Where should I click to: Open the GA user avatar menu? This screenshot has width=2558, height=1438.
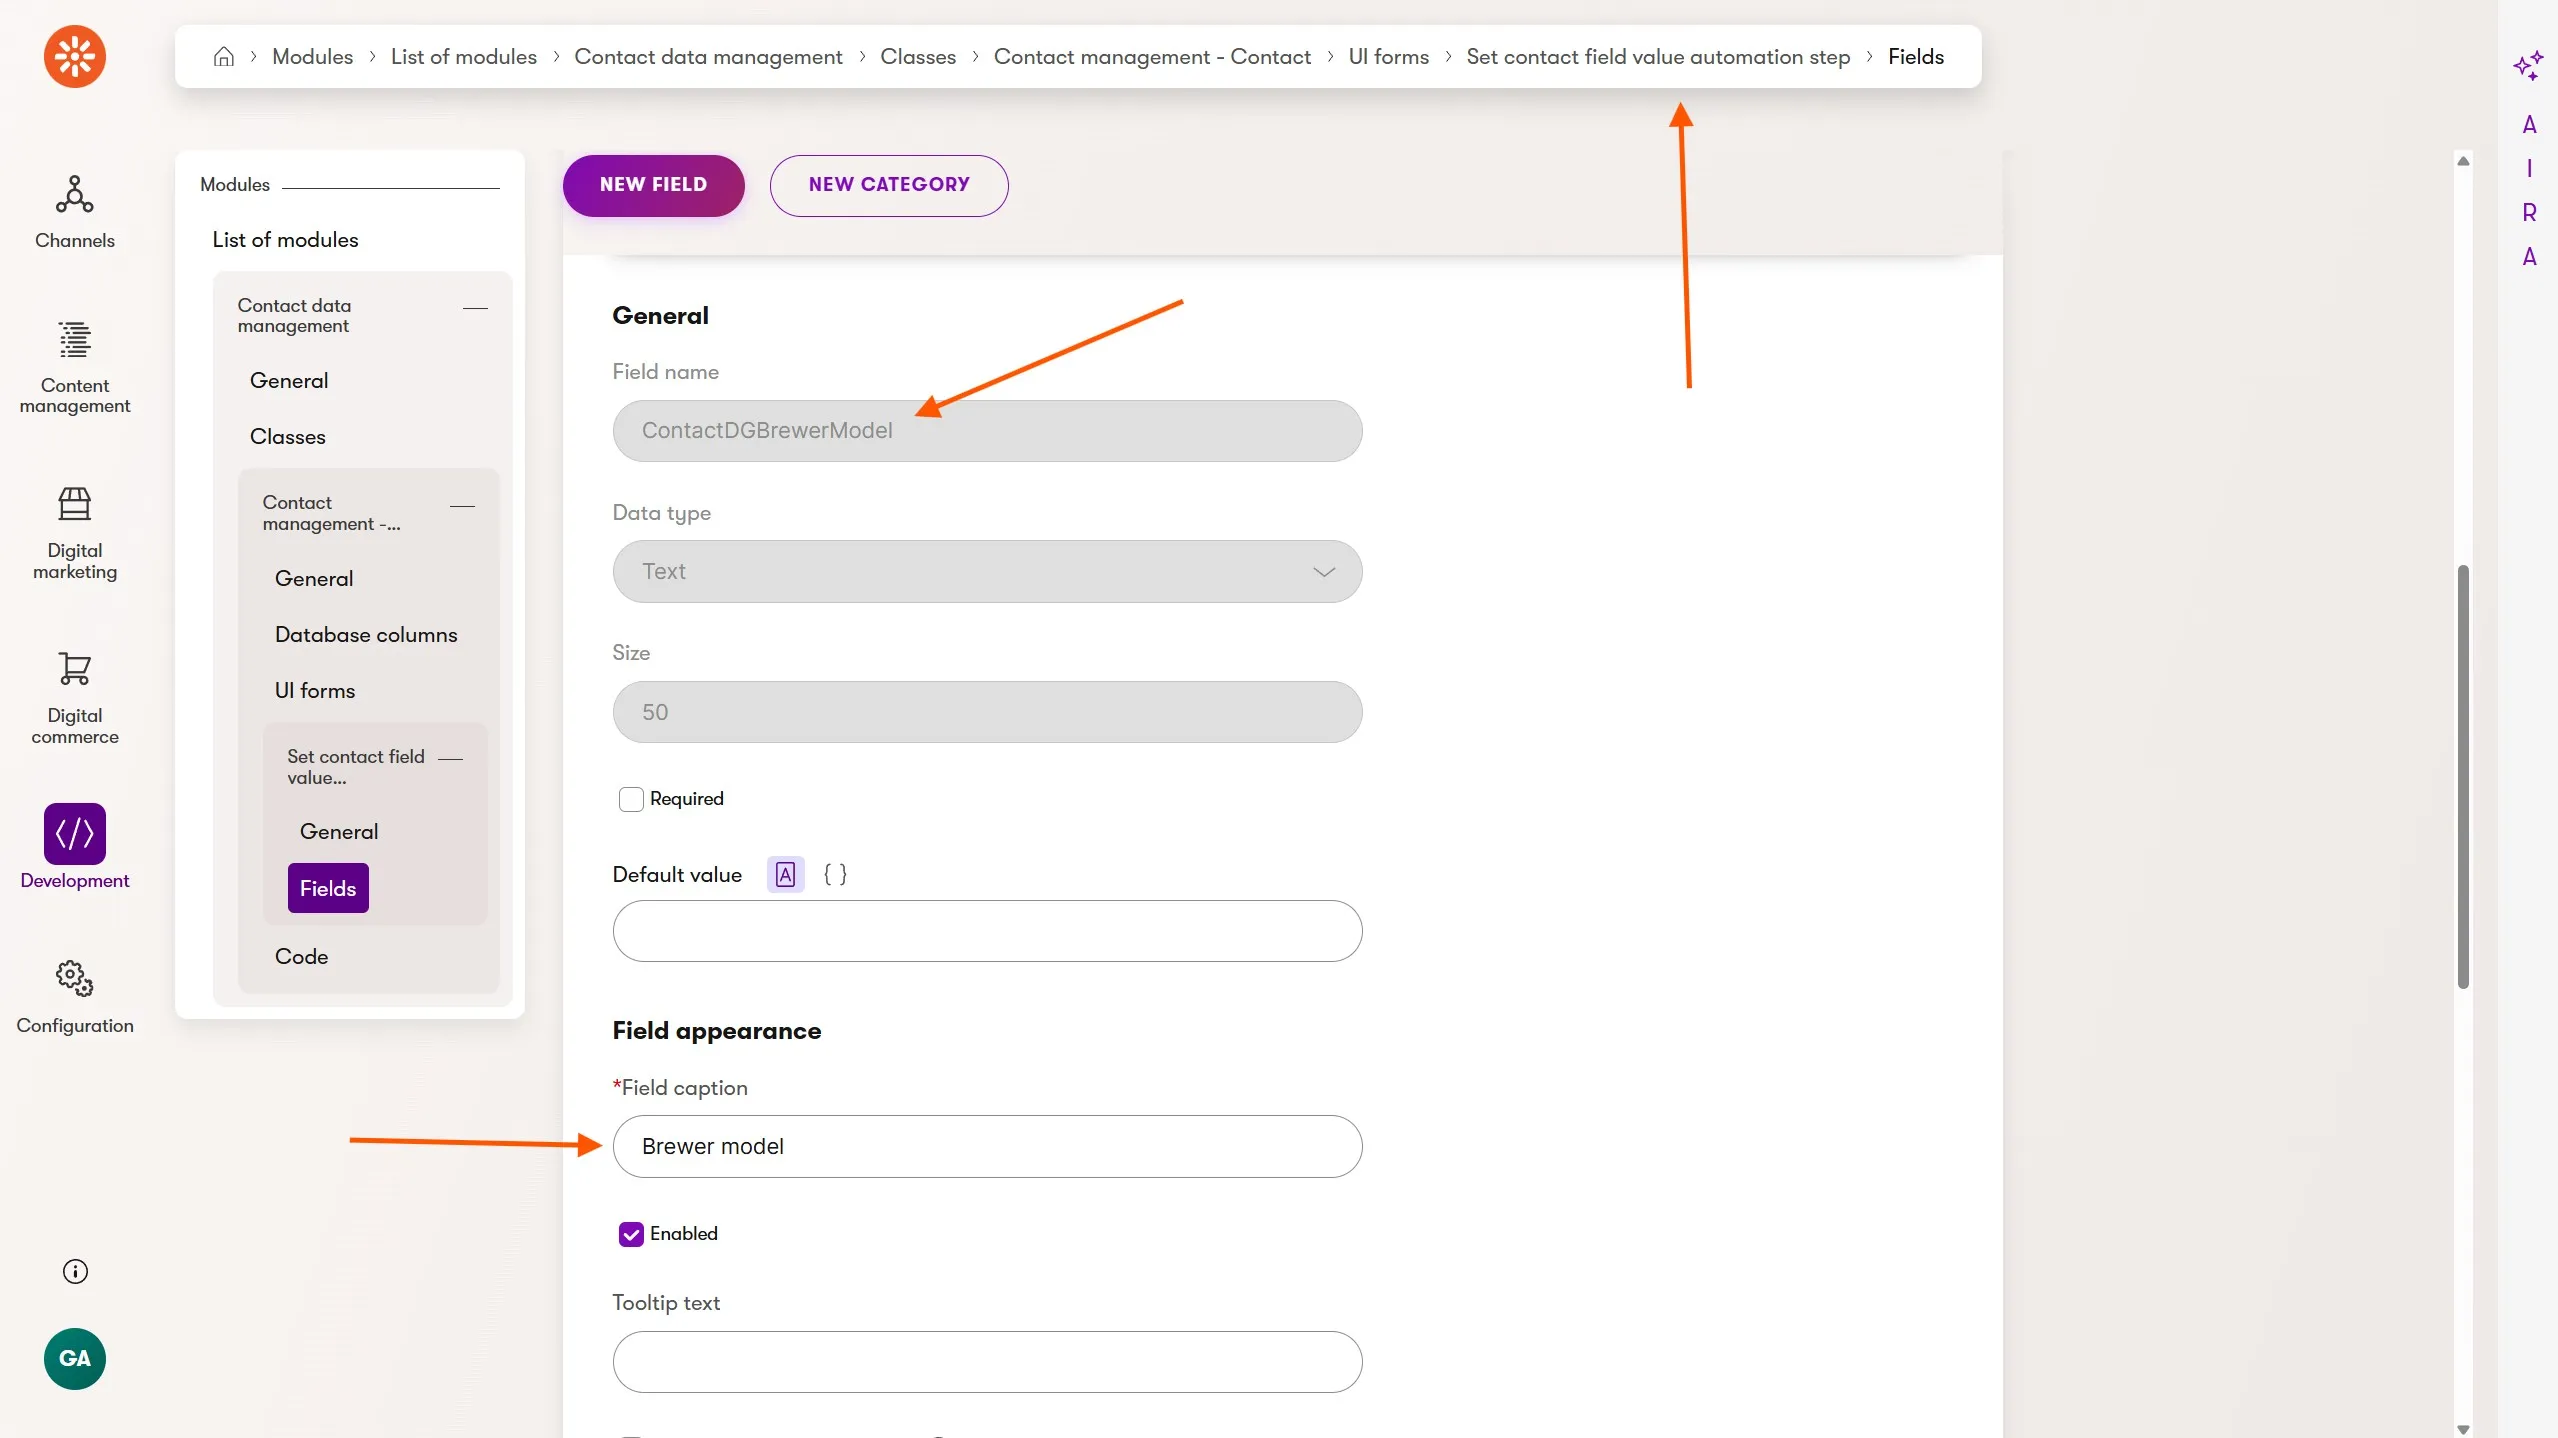coord(74,1358)
